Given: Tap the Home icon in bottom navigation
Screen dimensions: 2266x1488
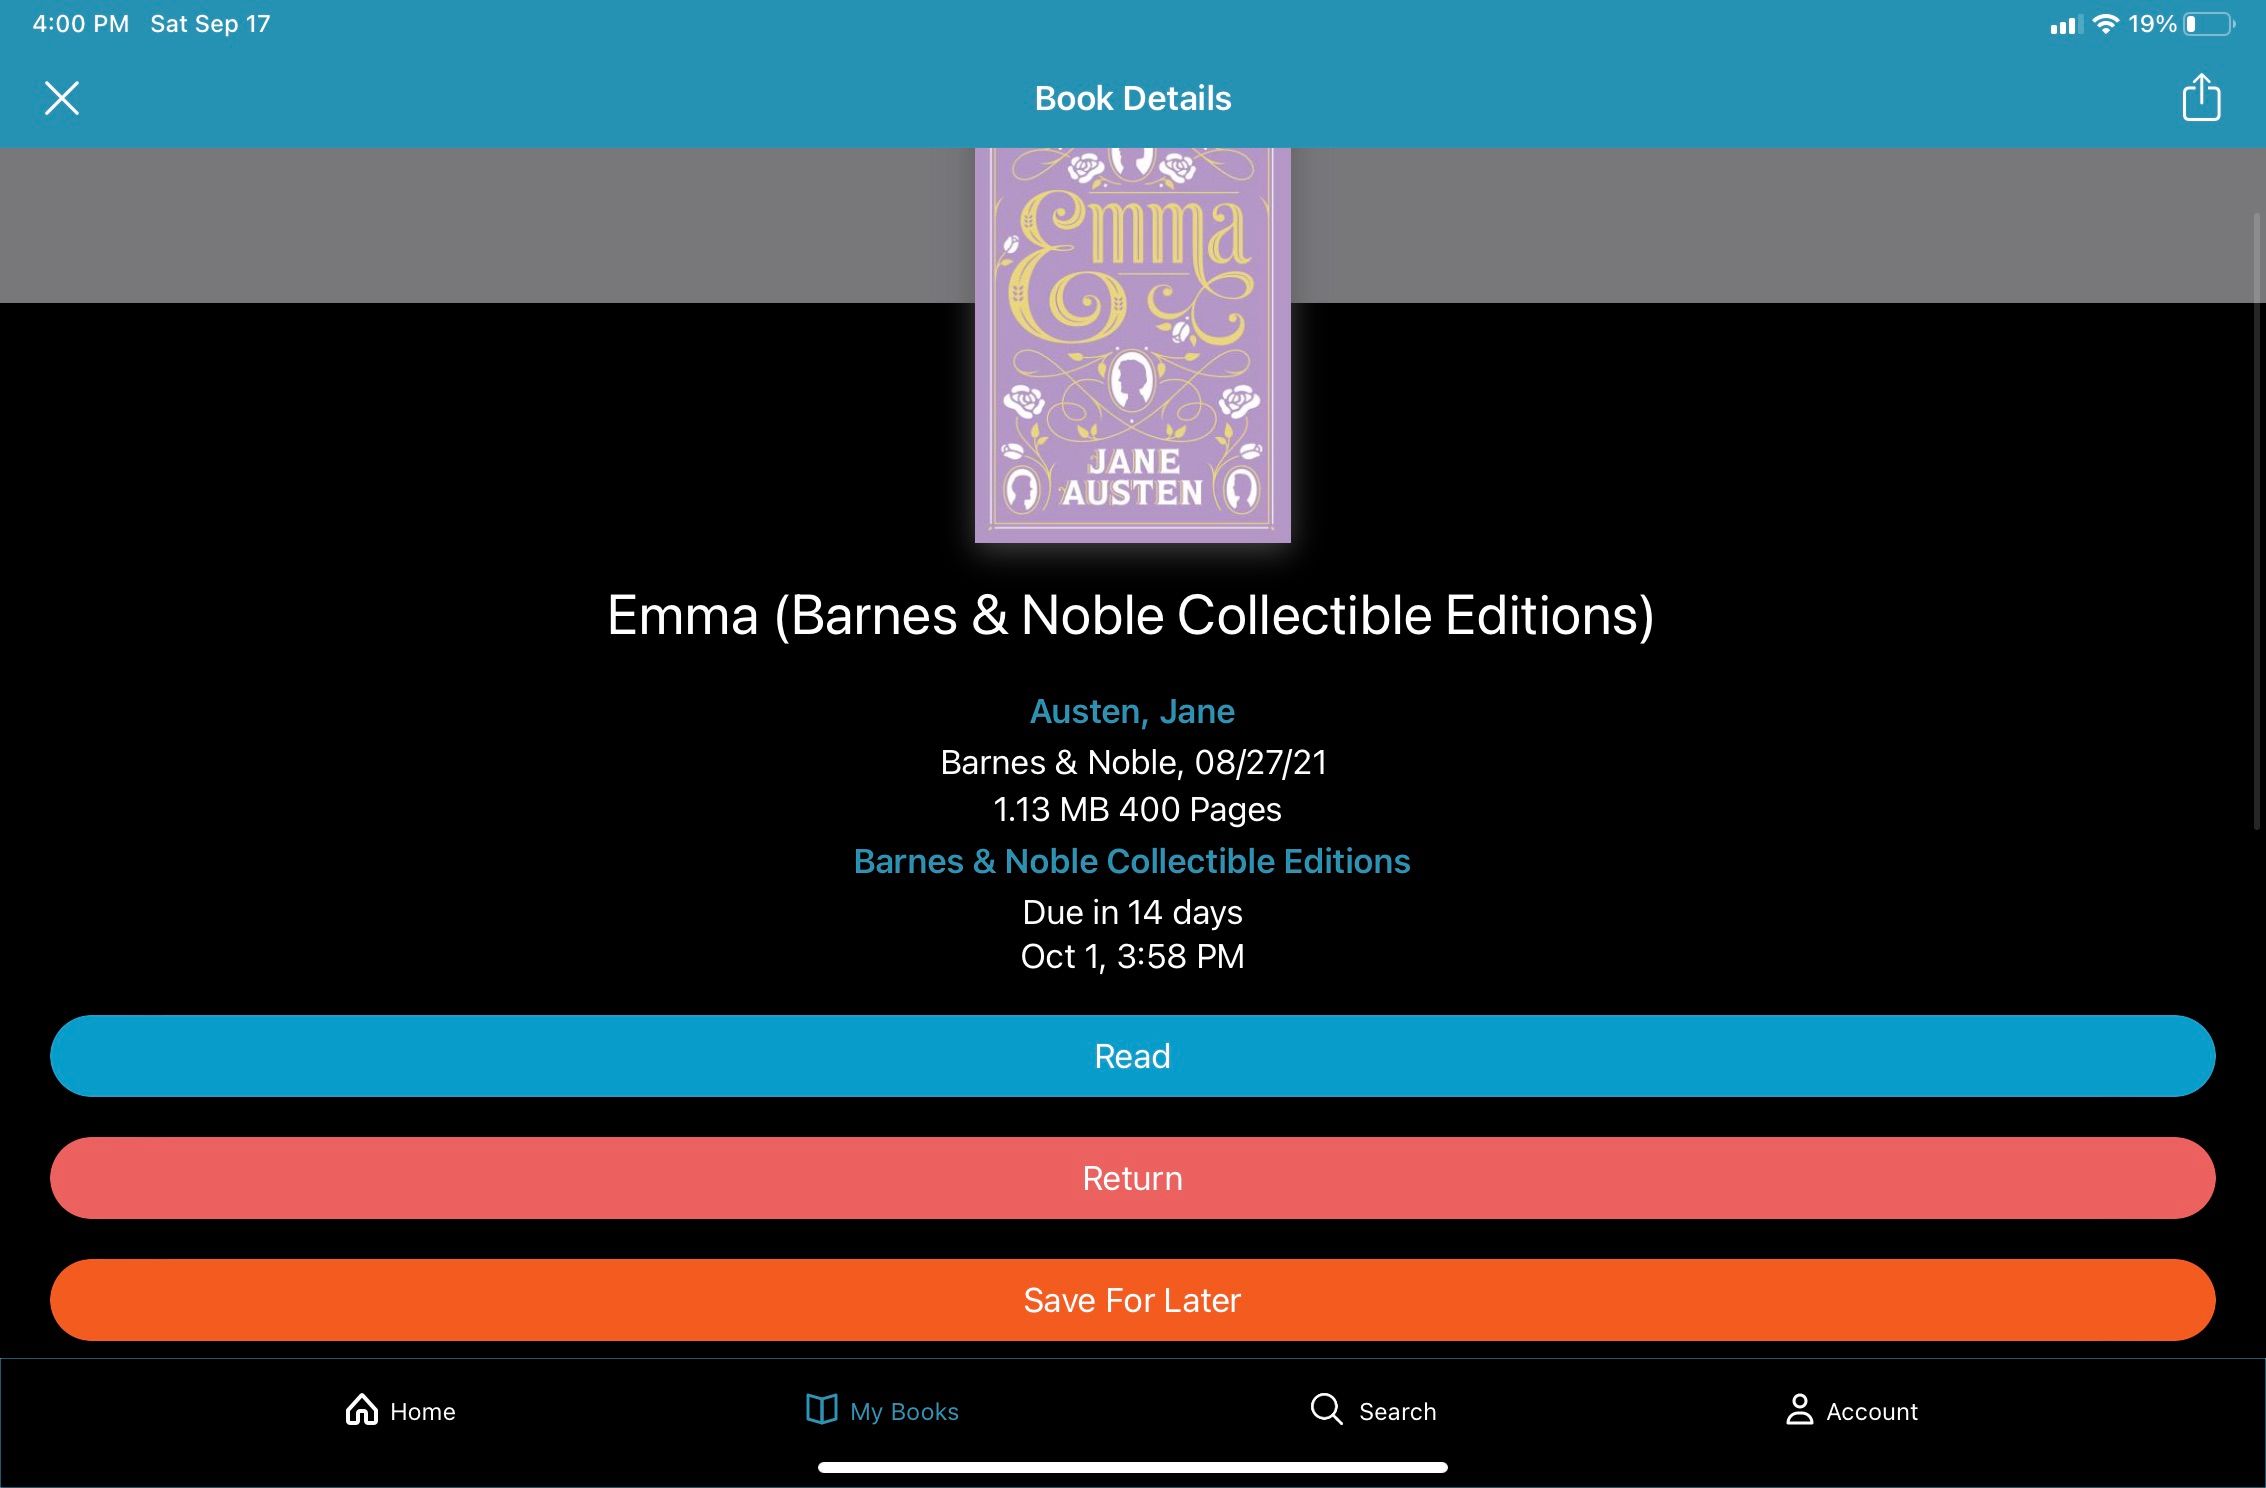Looking at the screenshot, I should point(363,1410).
